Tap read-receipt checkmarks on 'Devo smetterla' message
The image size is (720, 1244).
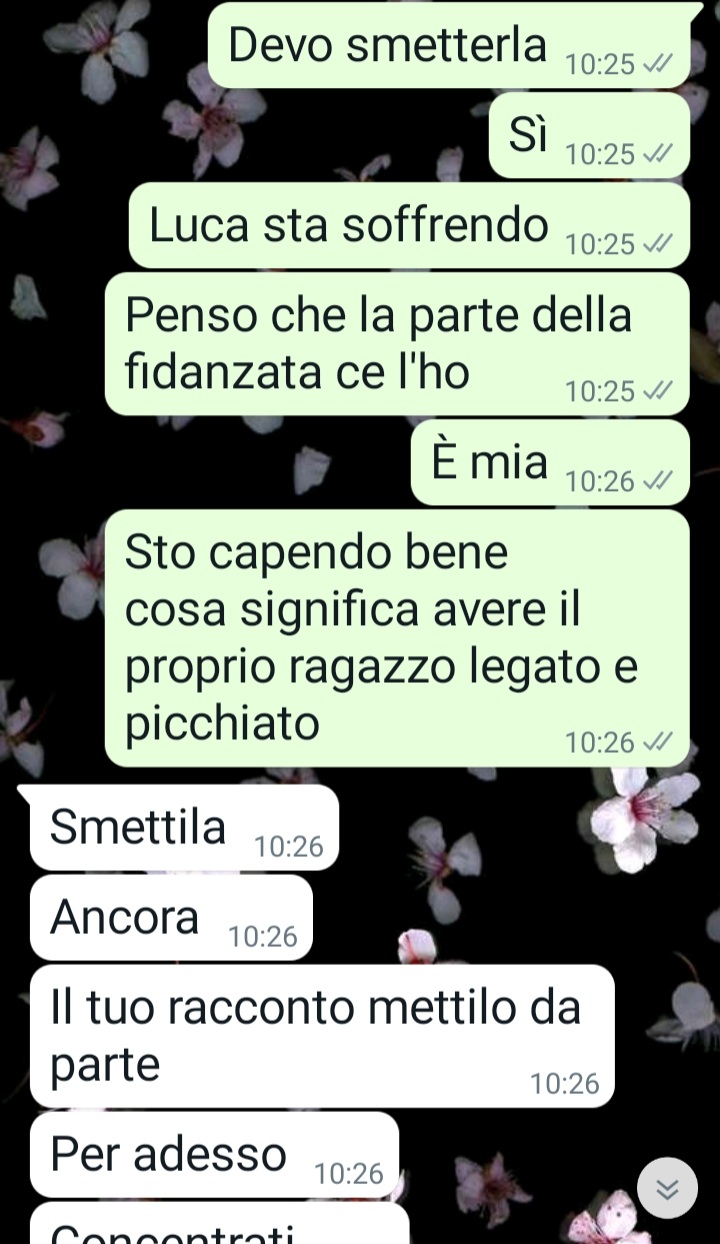click(658, 64)
